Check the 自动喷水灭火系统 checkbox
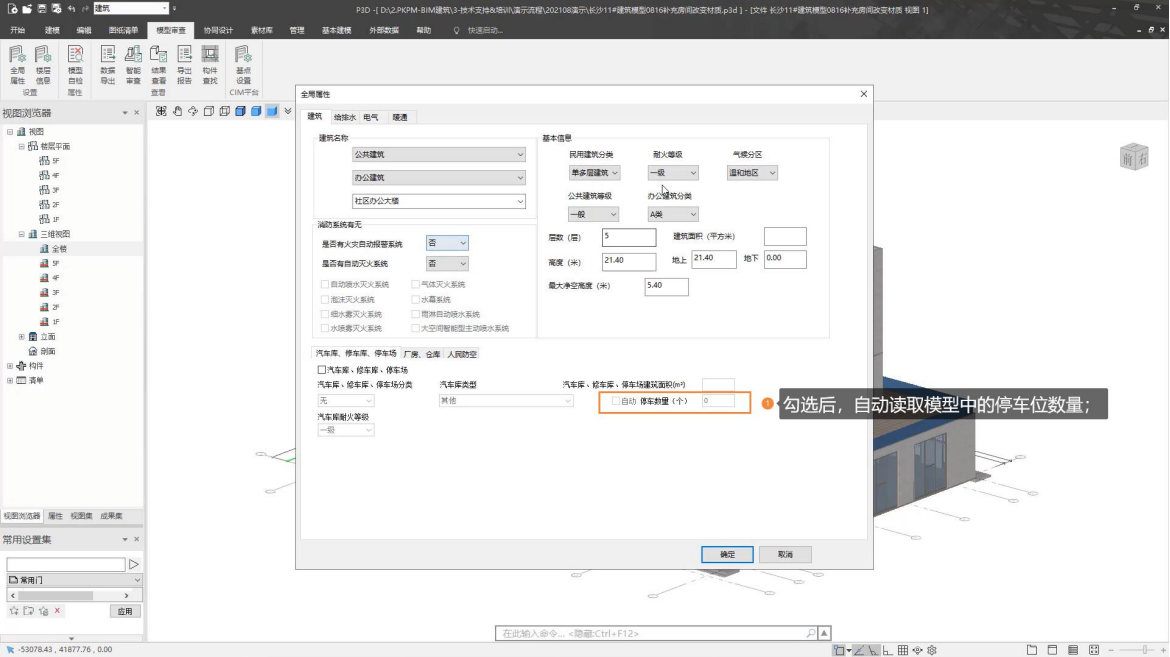Screen dimensions: 1170x657 coord(324,285)
